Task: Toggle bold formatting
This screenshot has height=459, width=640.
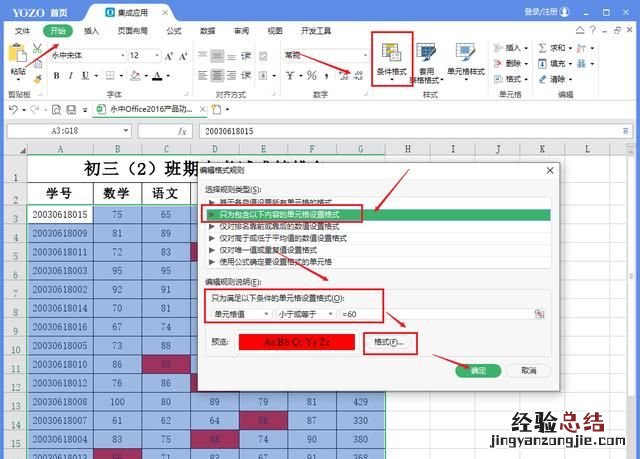Action: (56, 75)
